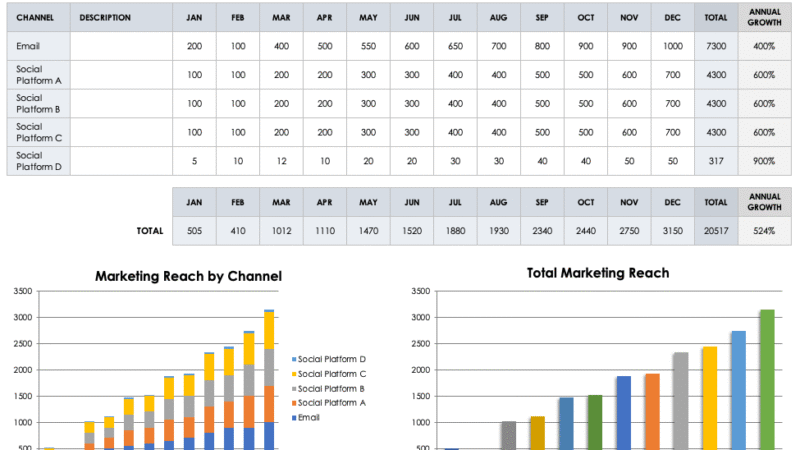Select monthly total 410 for FEB

tap(238, 231)
